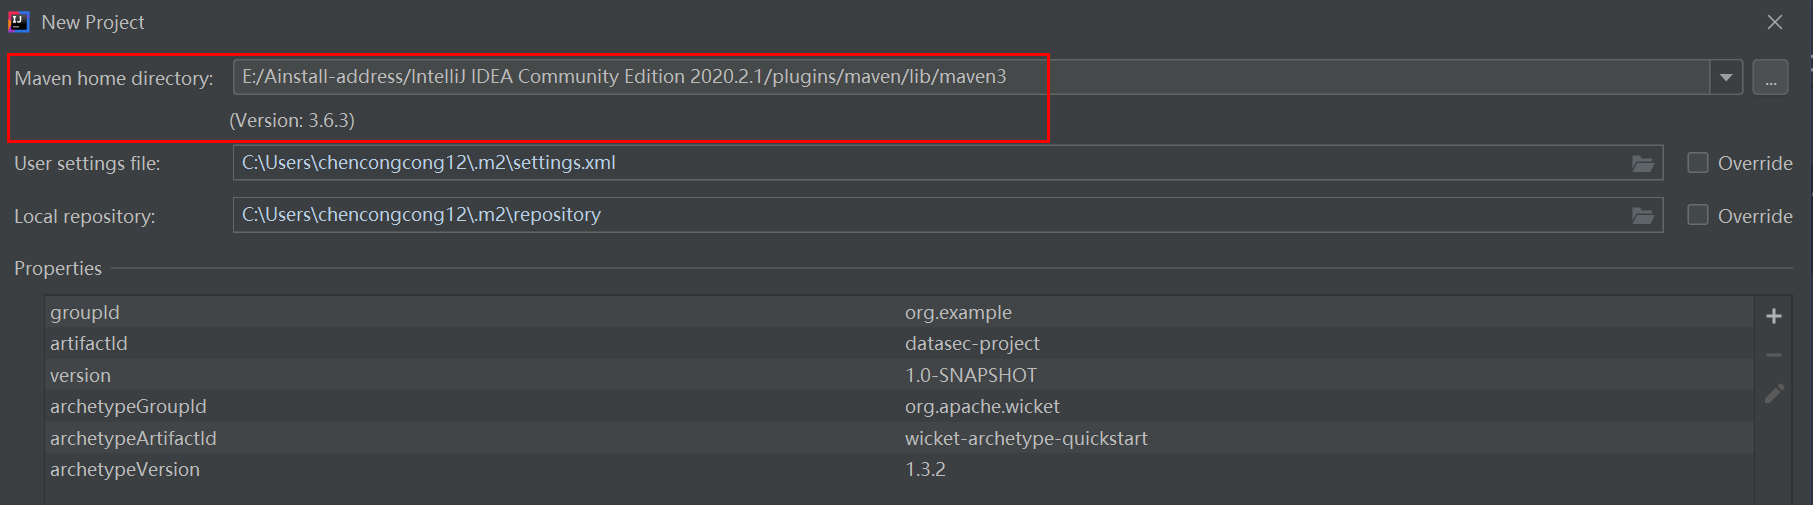Click the org.example value
Screen dimensions: 1813x505
(958, 312)
